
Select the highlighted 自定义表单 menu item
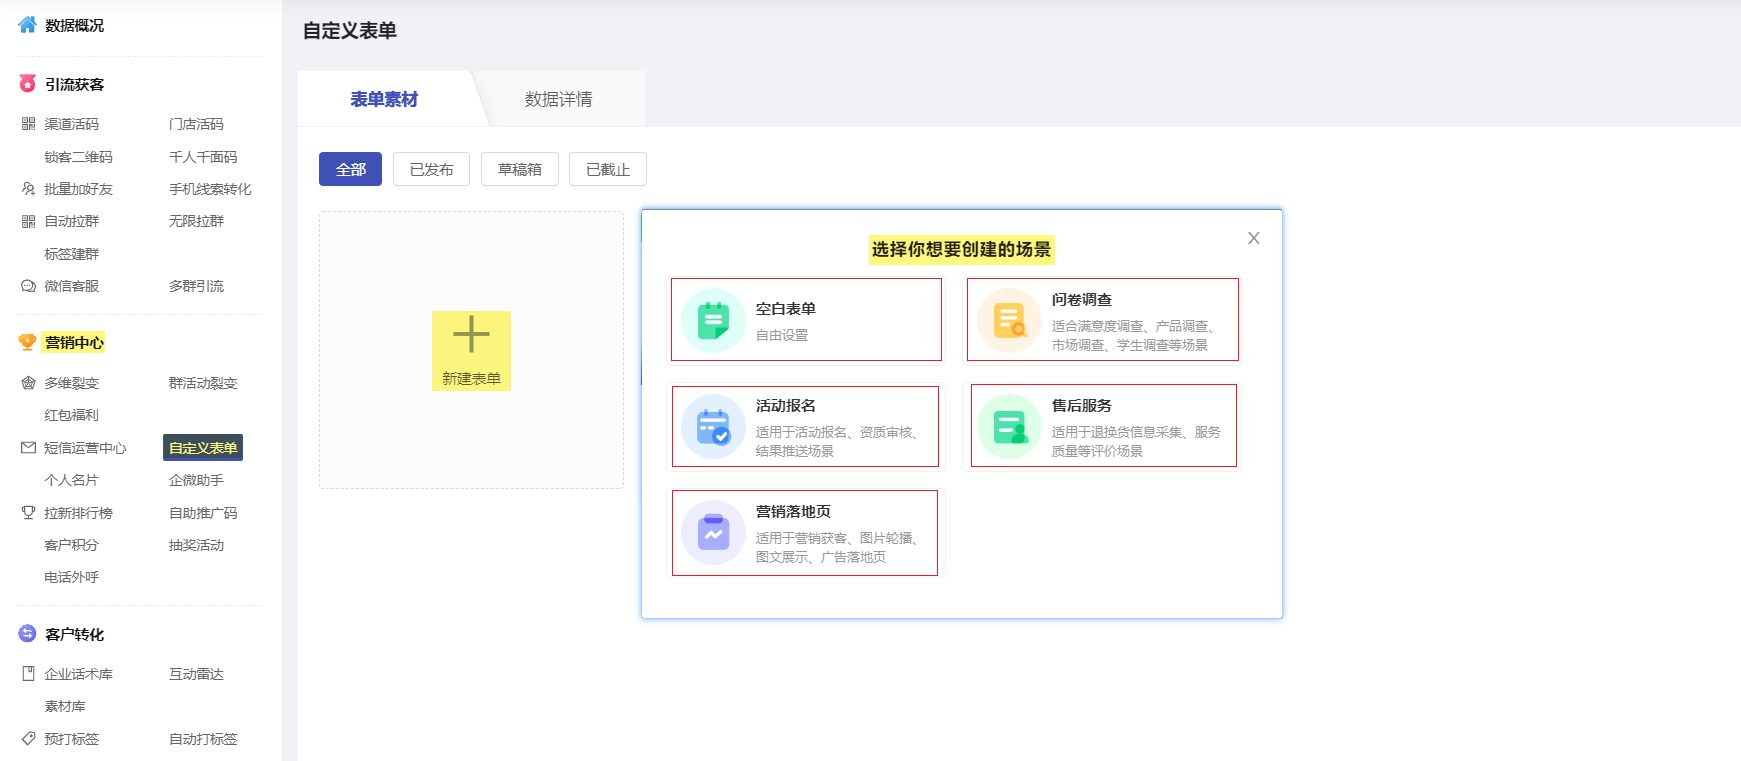point(203,448)
